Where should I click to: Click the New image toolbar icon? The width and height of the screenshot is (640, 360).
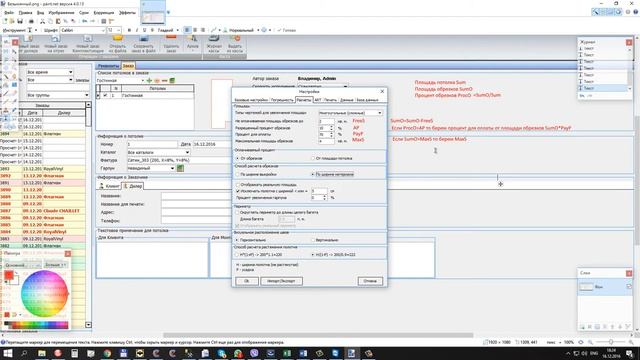5,21
